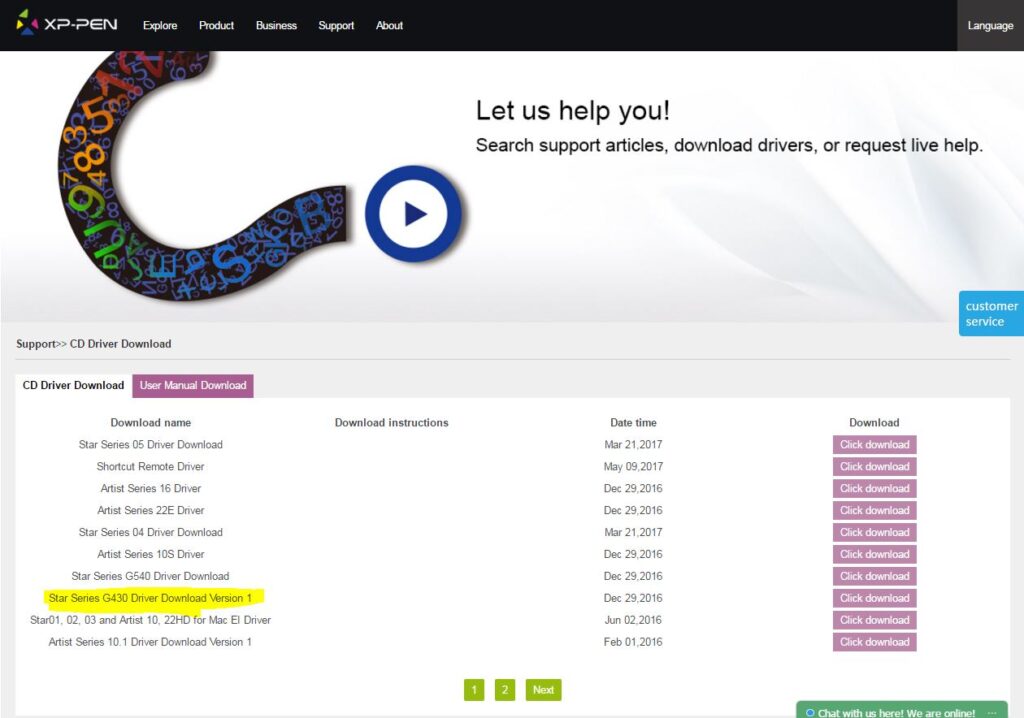1024x718 pixels.
Task: Click the Let us help you heading
Action: click(x=573, y=110)
